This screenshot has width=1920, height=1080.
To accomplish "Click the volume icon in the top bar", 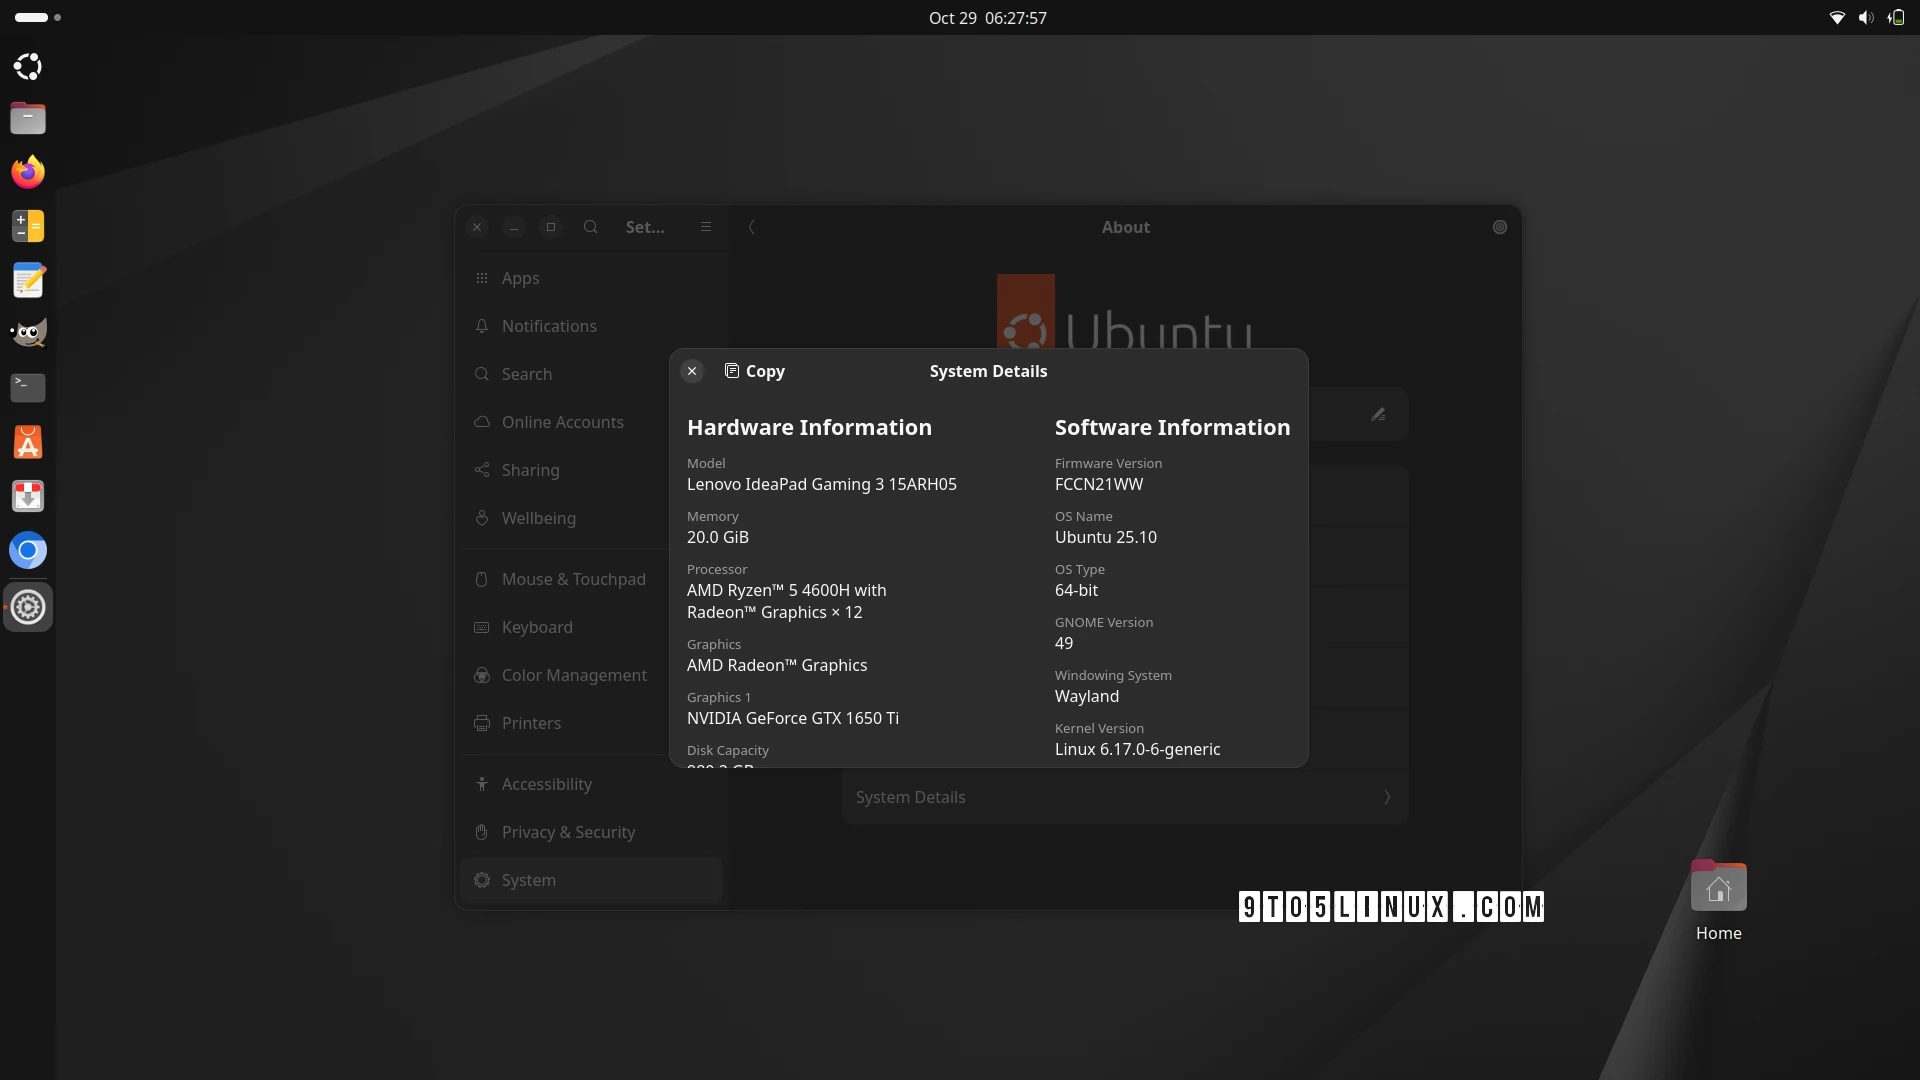I will pyautogui.click(x=1865, y=18).
